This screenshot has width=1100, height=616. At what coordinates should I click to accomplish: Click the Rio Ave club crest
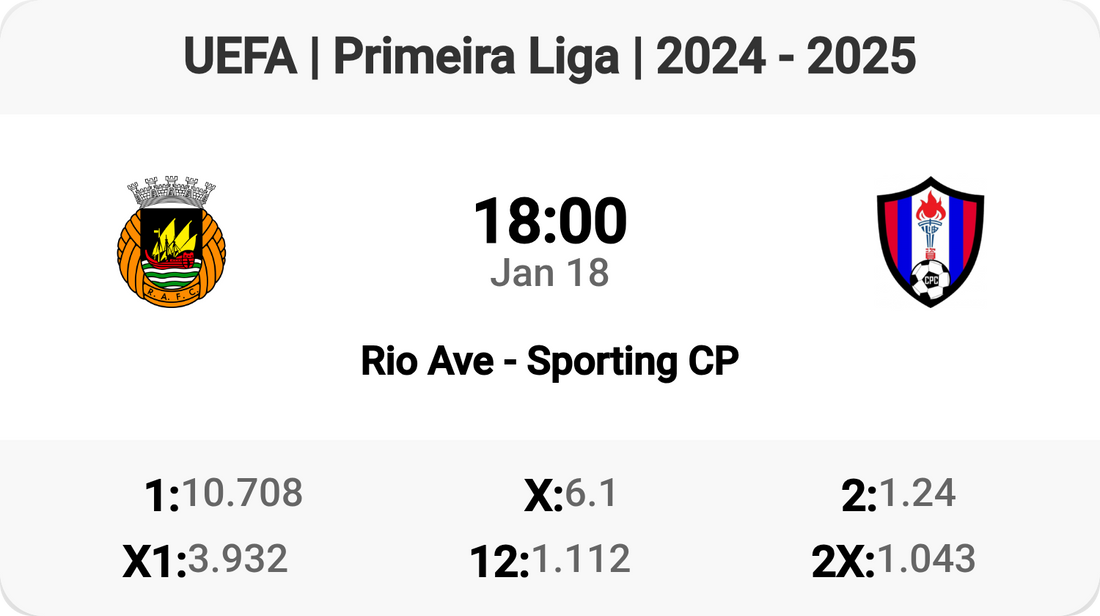[x=169, y=244]
